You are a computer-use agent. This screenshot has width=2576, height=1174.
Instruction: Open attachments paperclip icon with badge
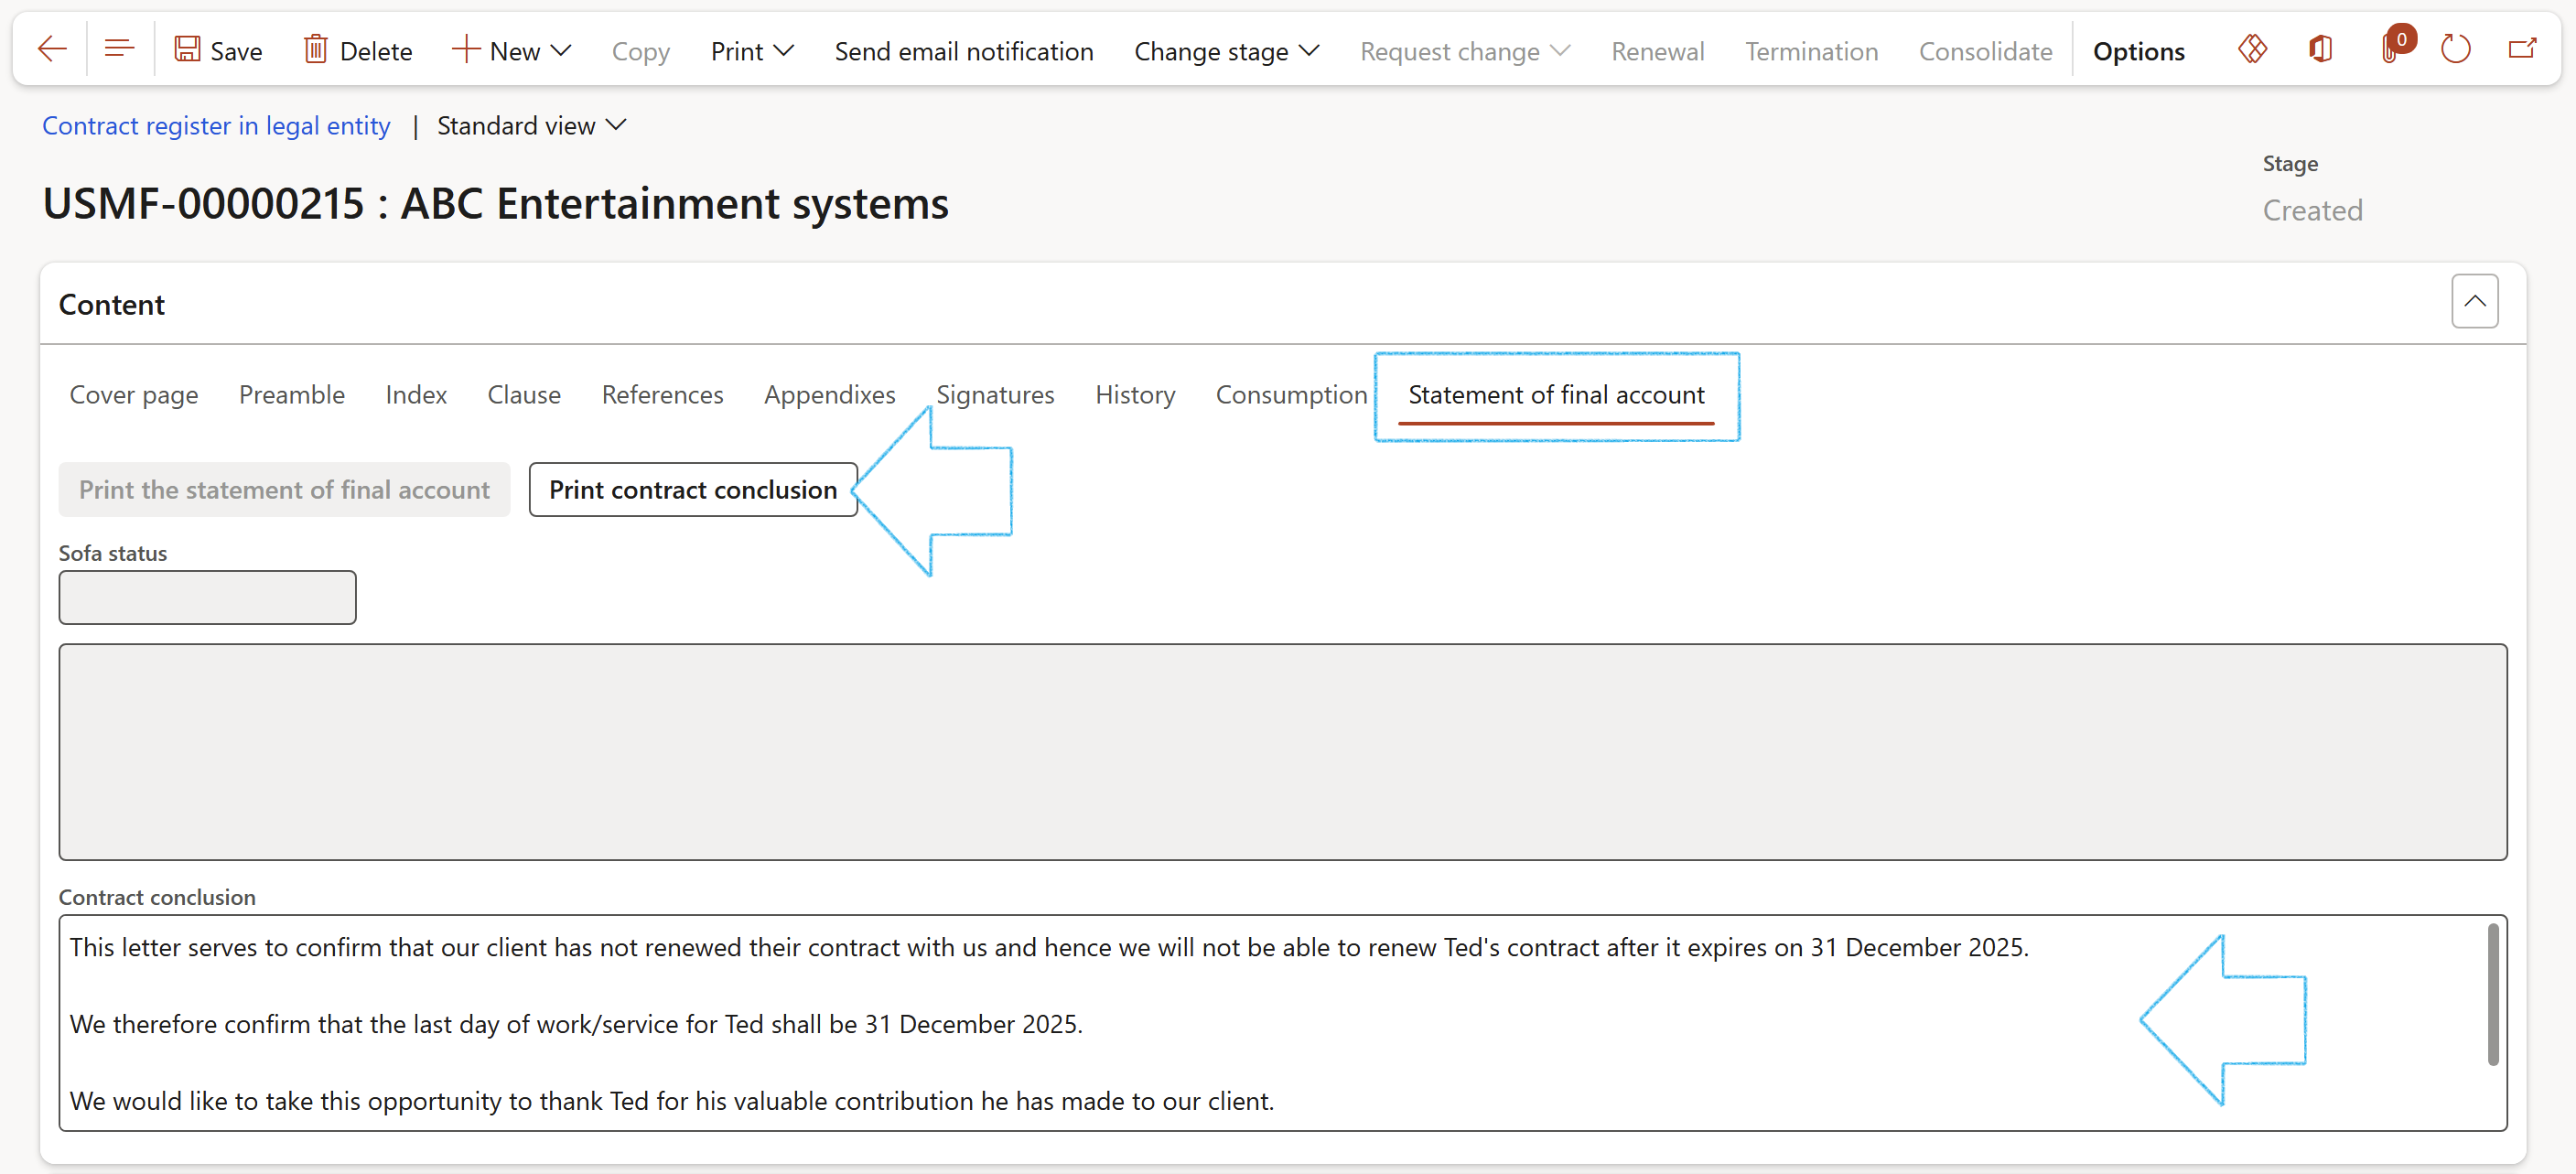click(2390, 50)
